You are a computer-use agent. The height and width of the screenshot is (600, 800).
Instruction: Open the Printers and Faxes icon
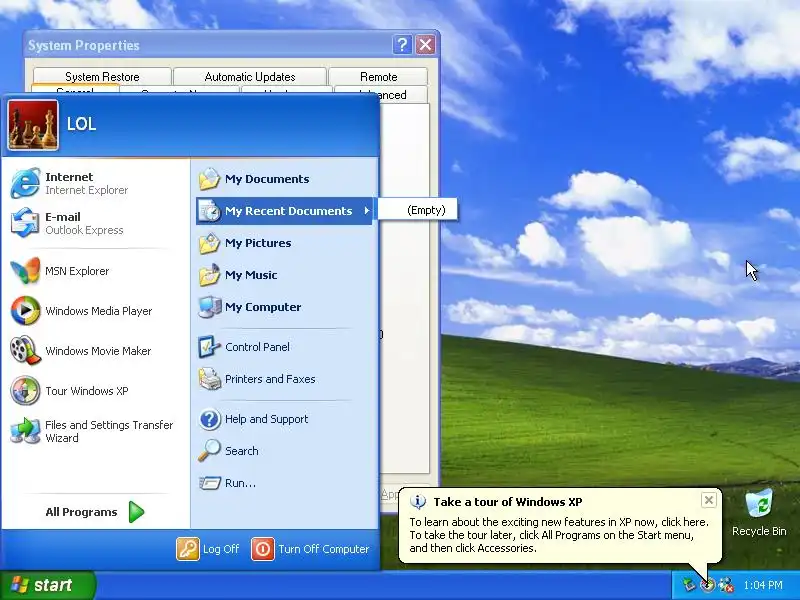209,379
